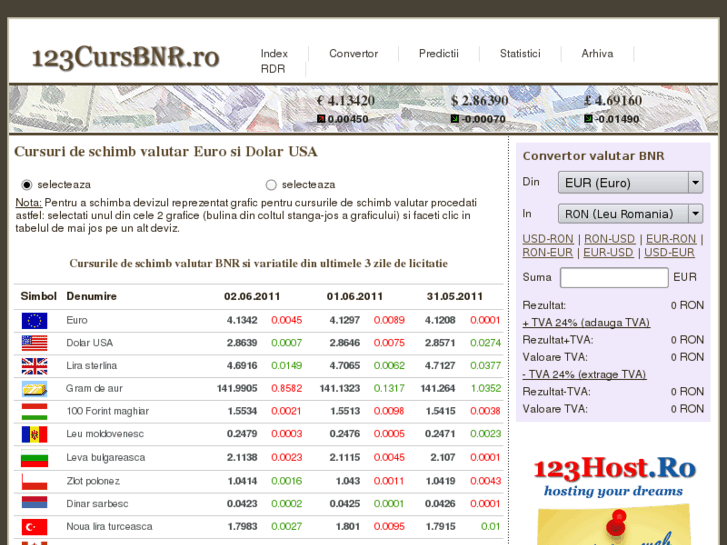Open the 123Host.Ro advertisement banner
The width and height of the screenshot is (727, 545).
614,499
